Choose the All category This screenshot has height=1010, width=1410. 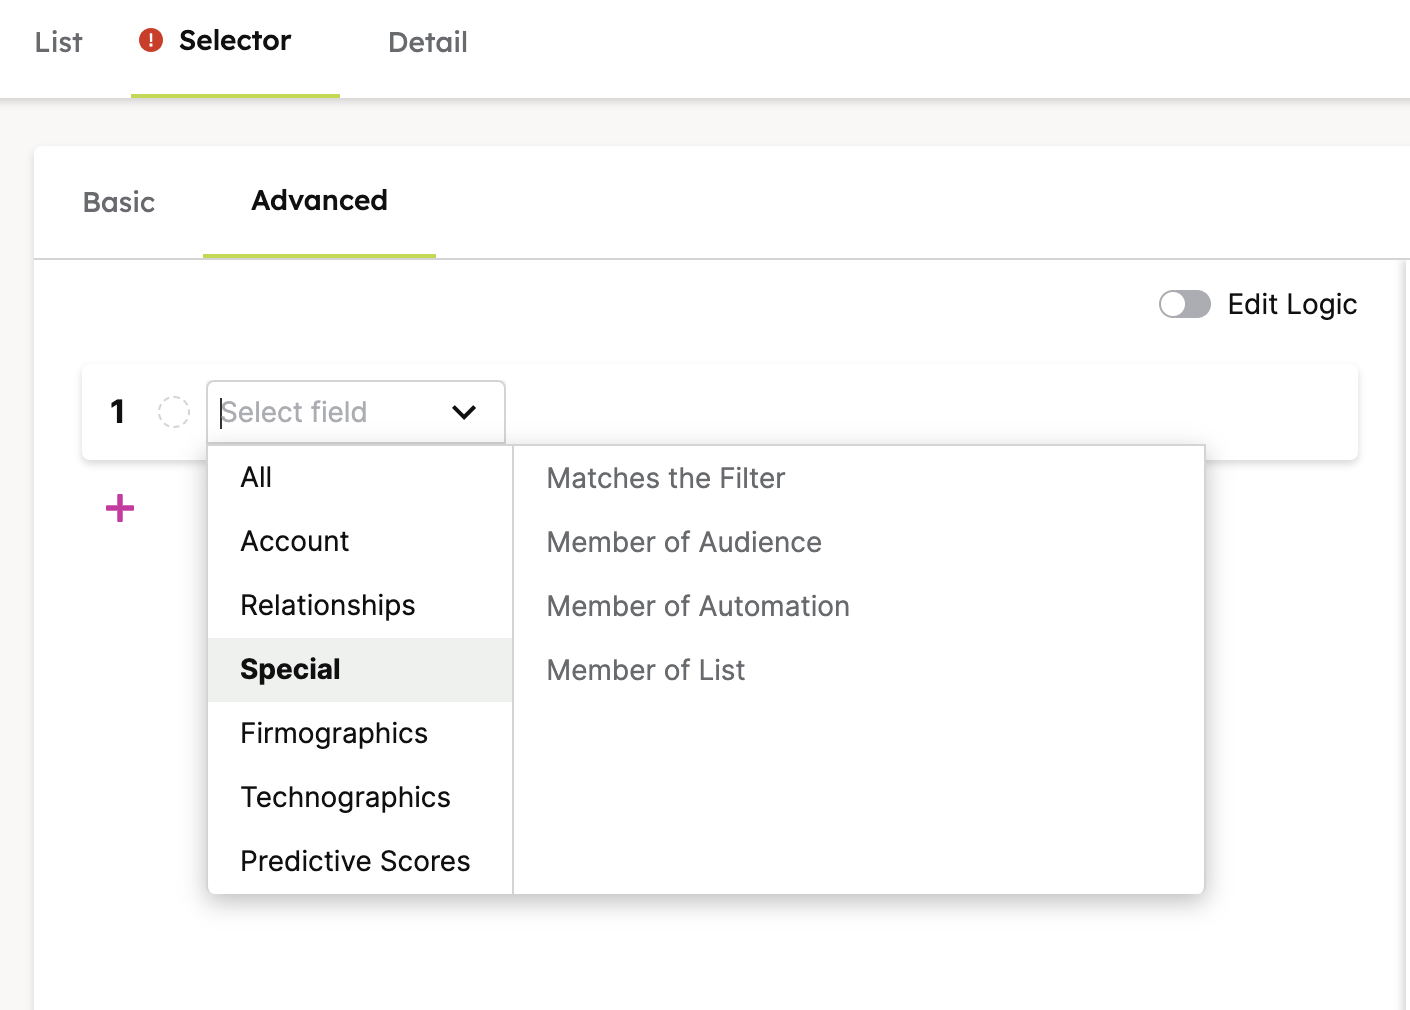[x=360, y=478]
